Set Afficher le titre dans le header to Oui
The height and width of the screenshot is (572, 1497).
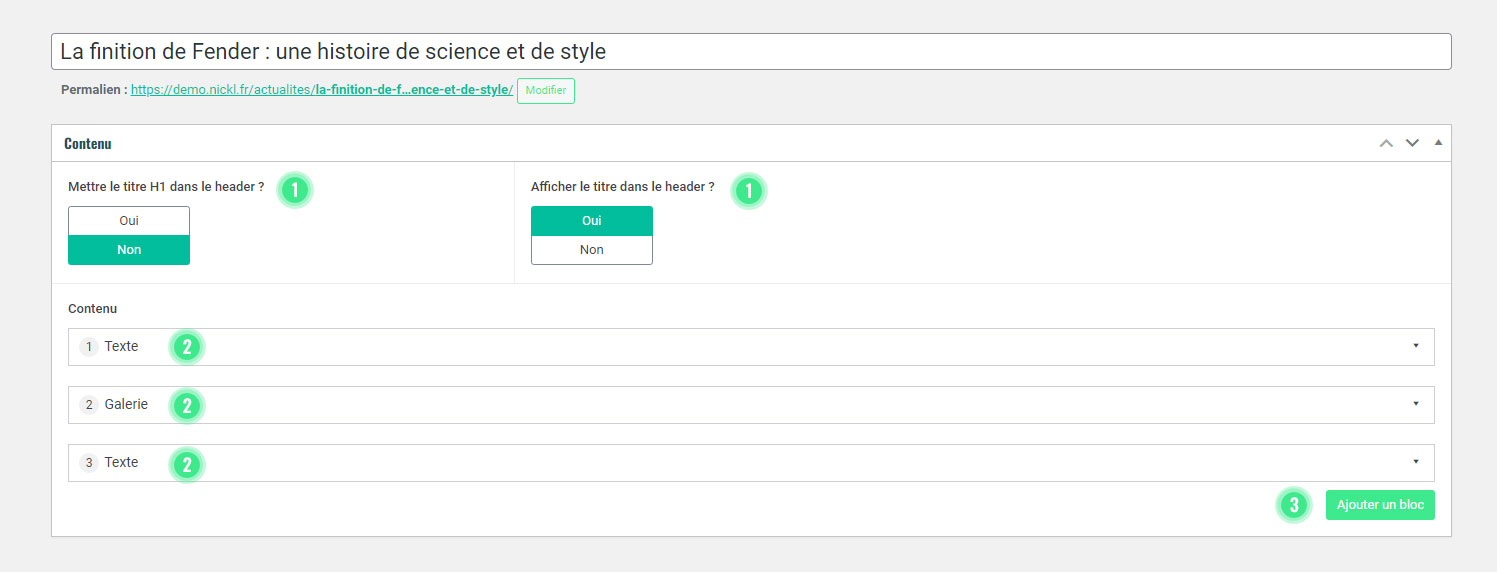click(x=592, y=221)
